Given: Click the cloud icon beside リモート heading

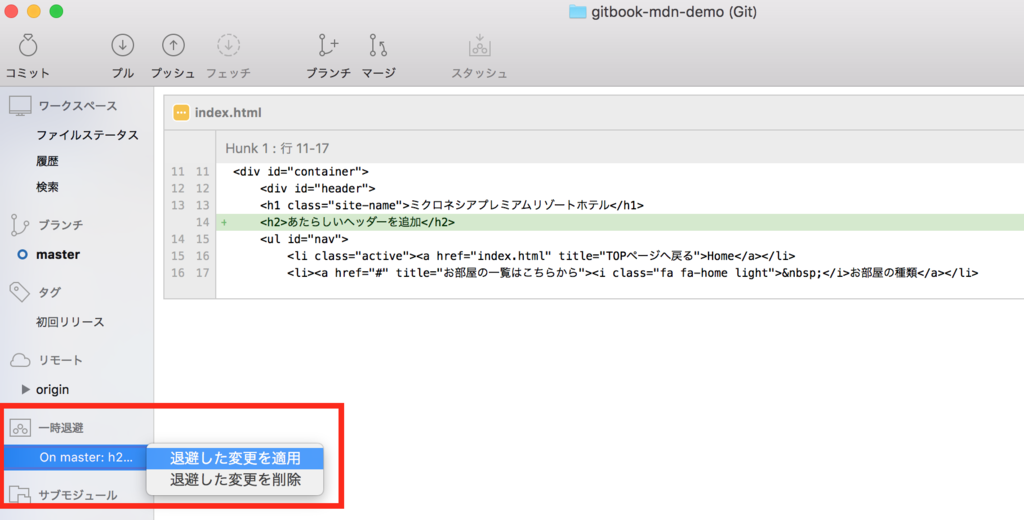Looking at the screenshot, I should click(x=20, y=360).
